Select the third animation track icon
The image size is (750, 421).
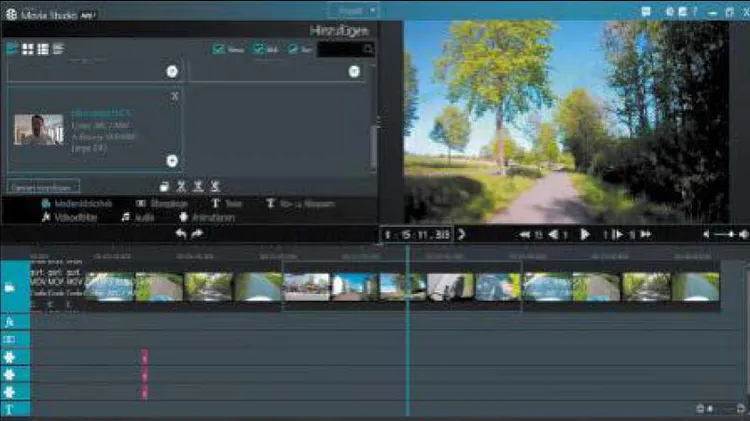click(x=9, y=392)
